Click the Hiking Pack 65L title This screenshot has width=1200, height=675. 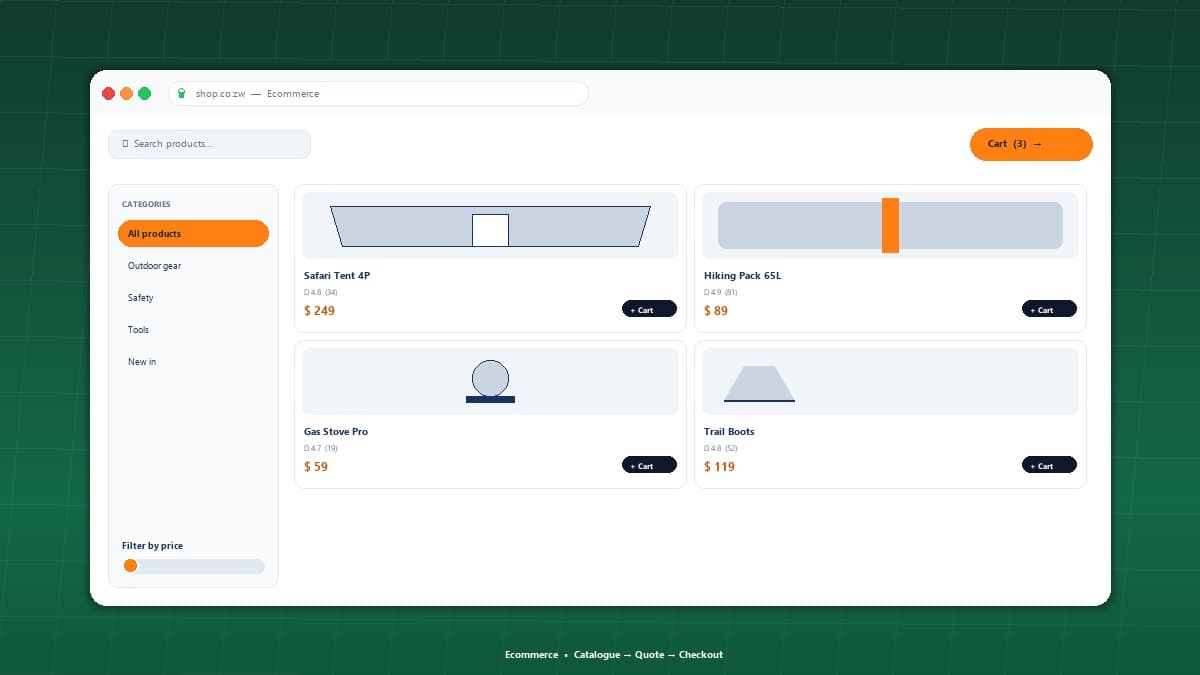[x=742, y=276]
